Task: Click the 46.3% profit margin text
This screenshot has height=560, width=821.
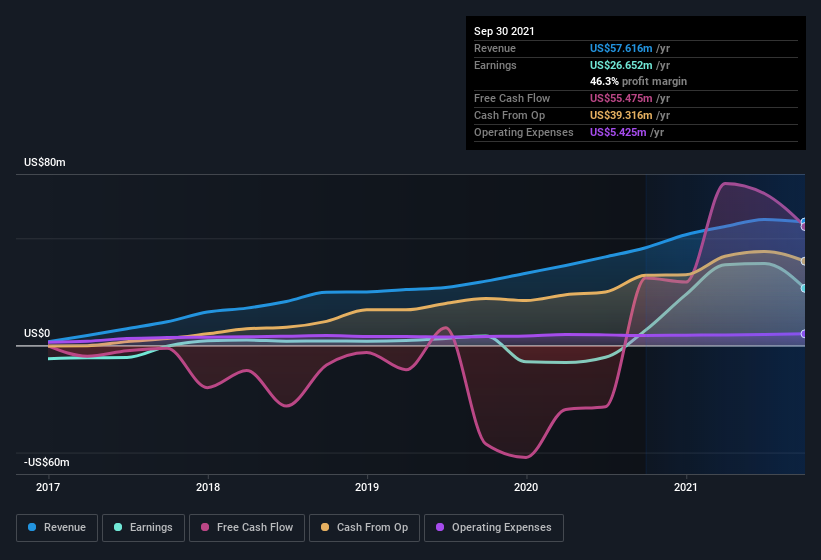Action: [638, 81]
